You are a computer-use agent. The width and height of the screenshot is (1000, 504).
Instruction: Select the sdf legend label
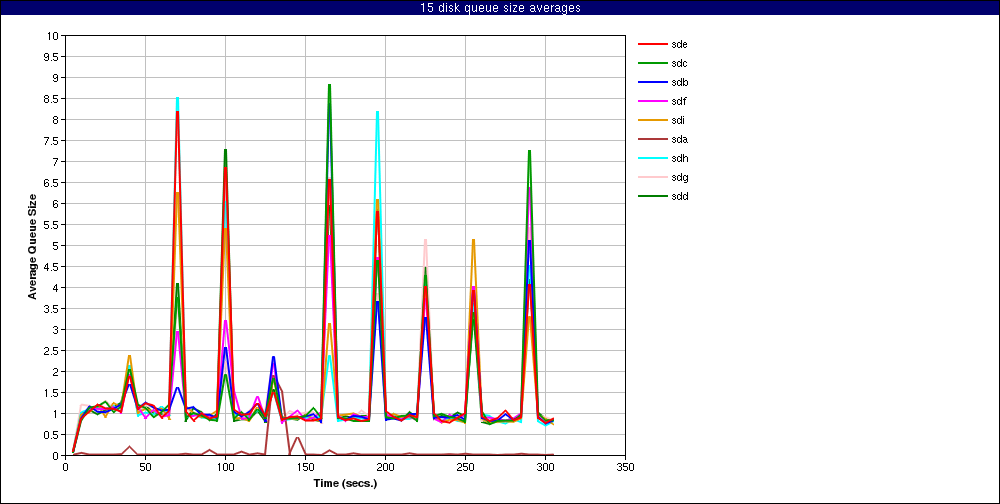click(x=679, y=101)
